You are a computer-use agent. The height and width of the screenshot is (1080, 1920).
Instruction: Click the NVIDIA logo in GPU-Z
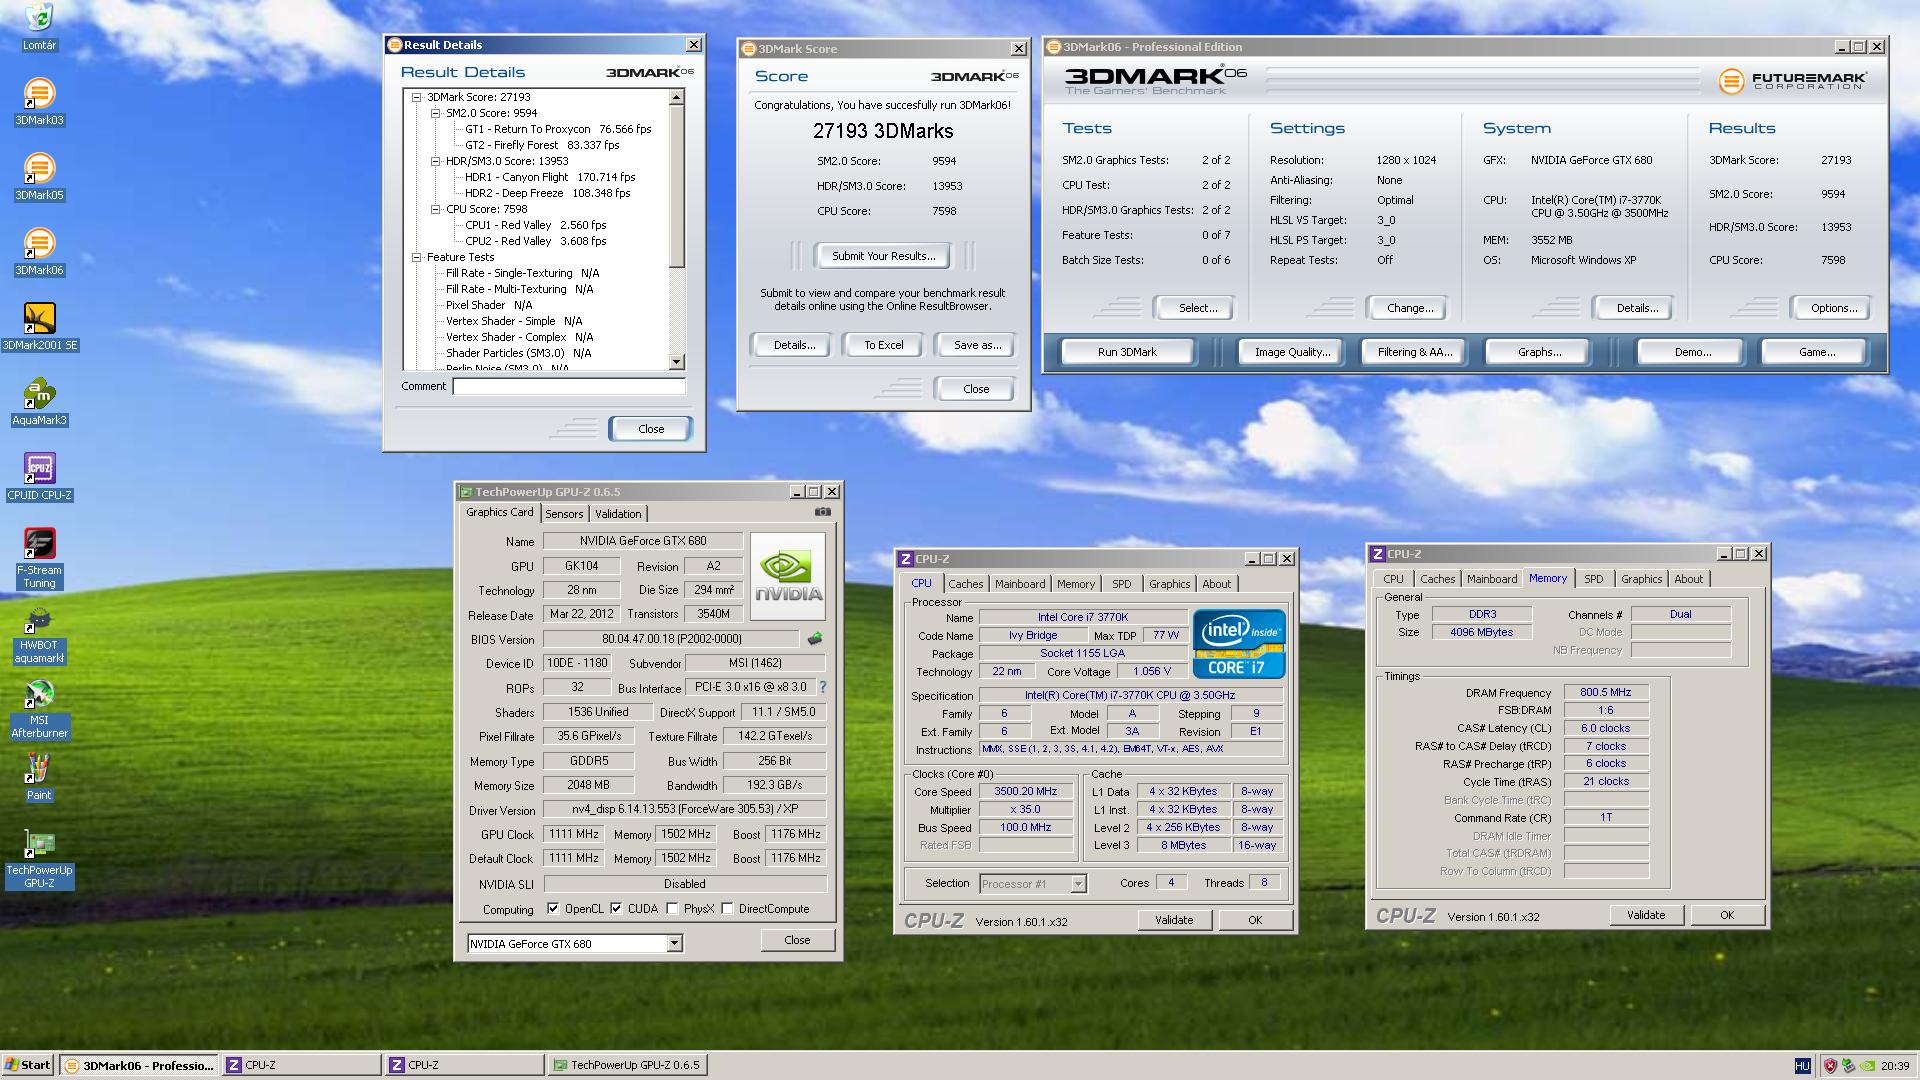pos(787,576)
